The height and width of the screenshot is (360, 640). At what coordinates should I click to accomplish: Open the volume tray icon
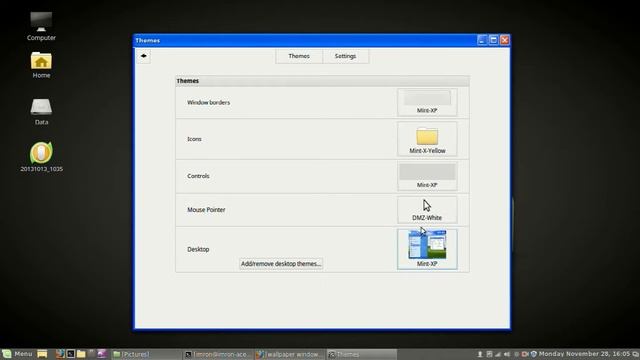pyautogui.click(x=507, y=354)
